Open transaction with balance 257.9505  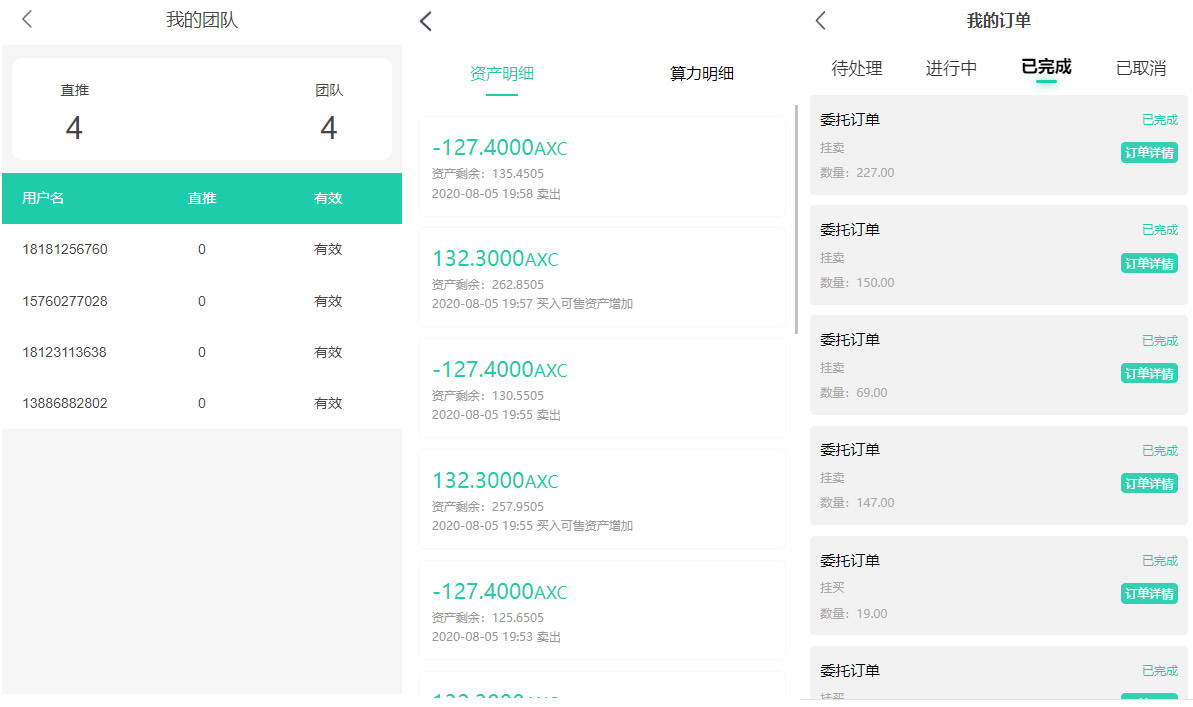coord(602,499)
